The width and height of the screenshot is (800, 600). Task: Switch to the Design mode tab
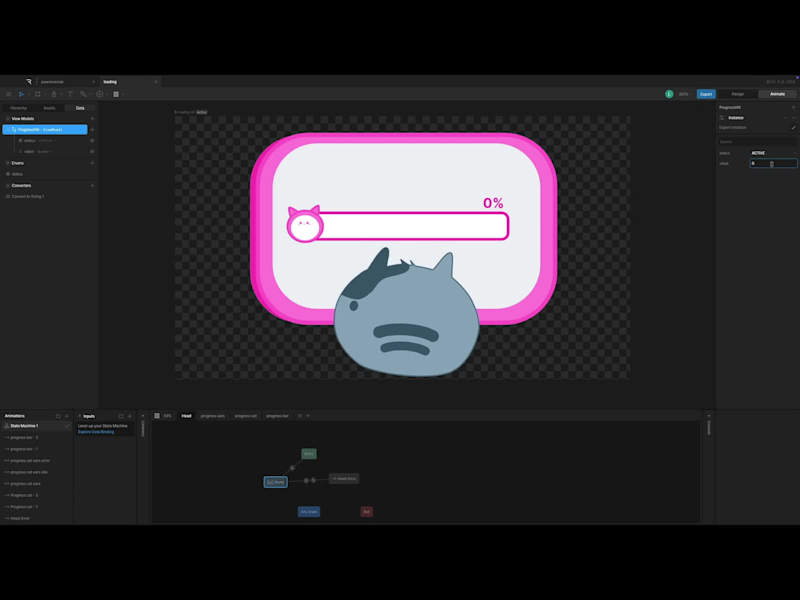737,94
